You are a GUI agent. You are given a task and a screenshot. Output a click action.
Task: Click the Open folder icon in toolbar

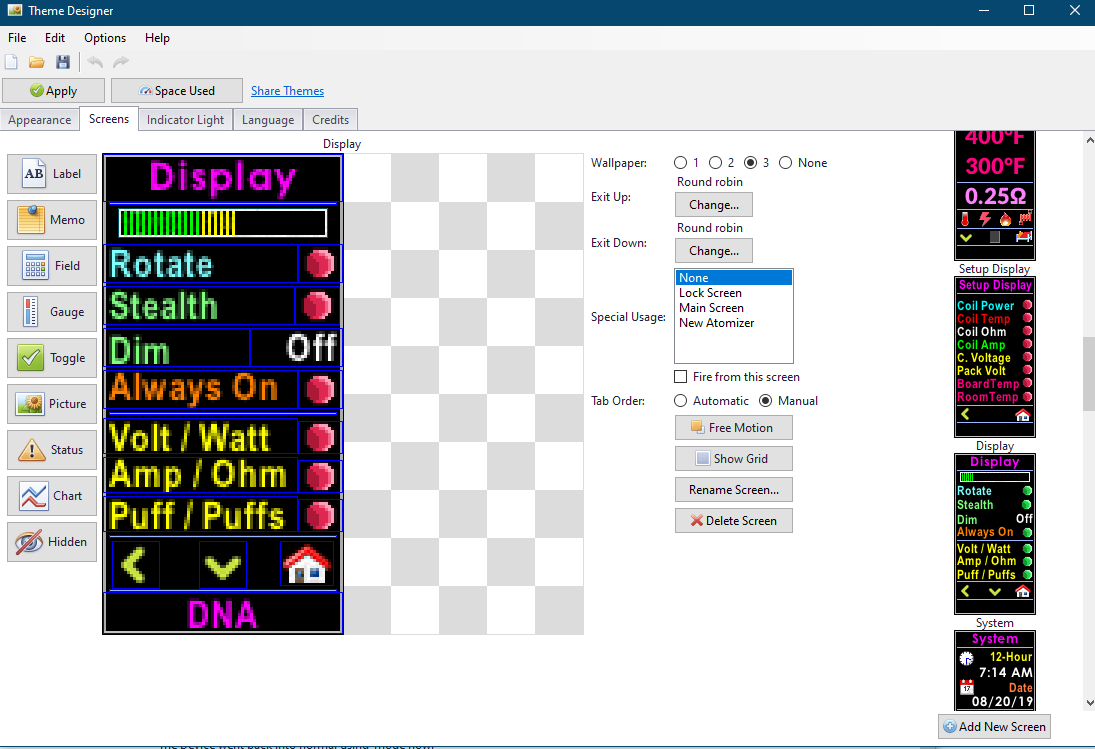(x=37, y=62)
